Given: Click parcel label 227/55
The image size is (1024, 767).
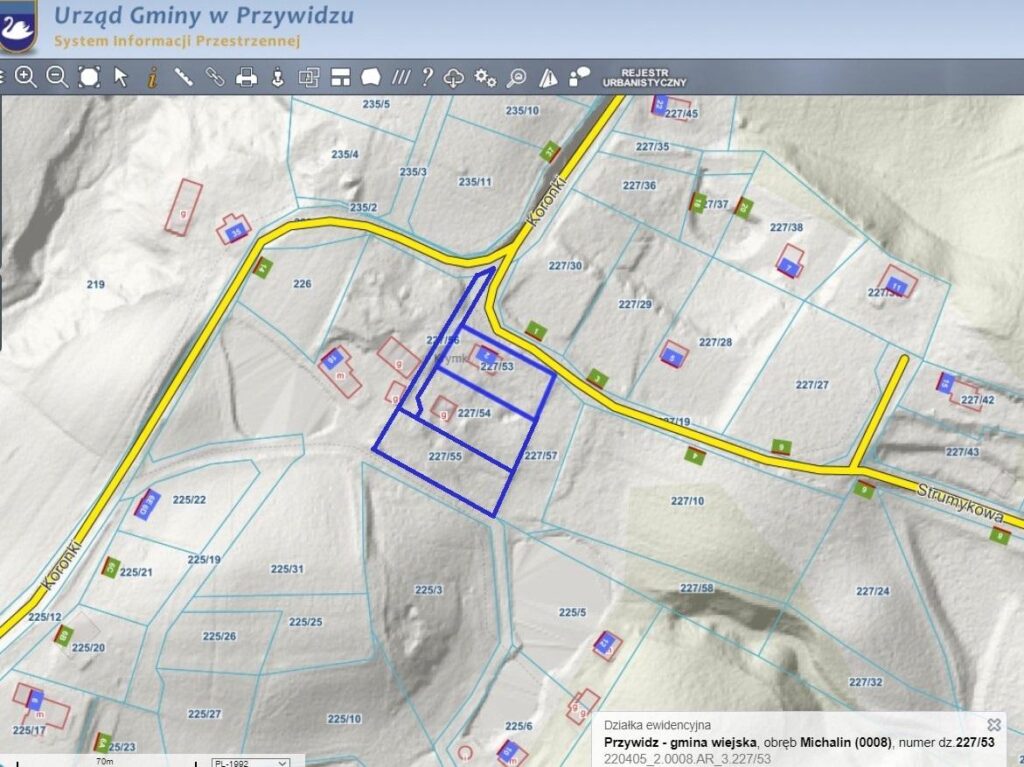Looking at the screenshot, I should coord(445,456).
